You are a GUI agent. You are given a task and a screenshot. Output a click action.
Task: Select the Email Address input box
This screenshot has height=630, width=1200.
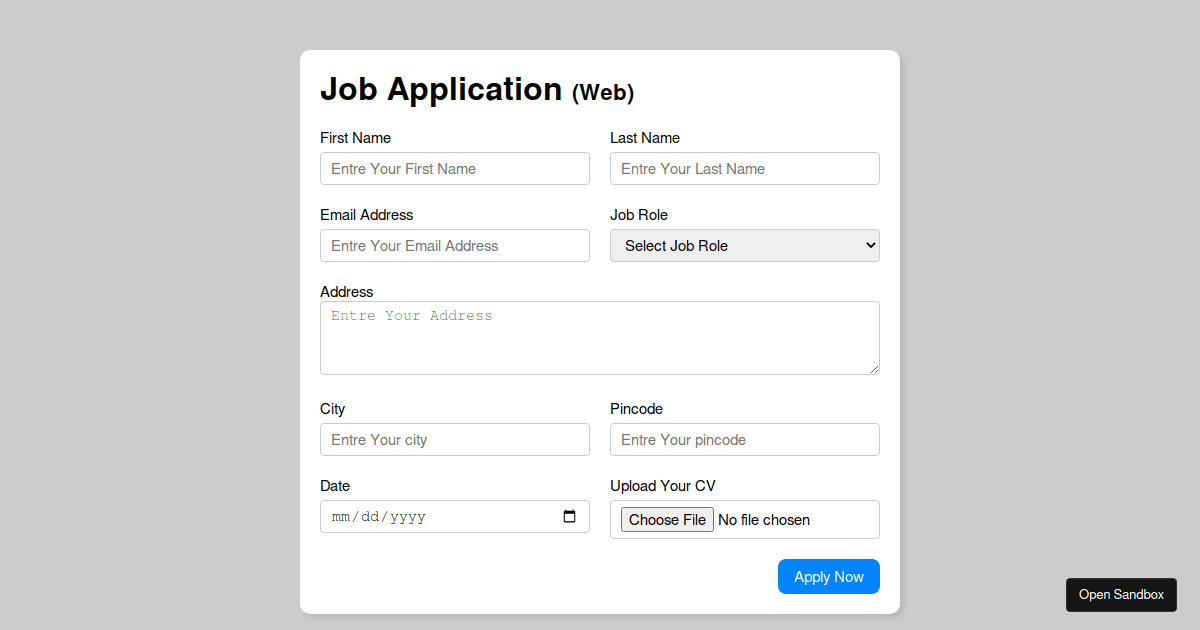point(455,245)
